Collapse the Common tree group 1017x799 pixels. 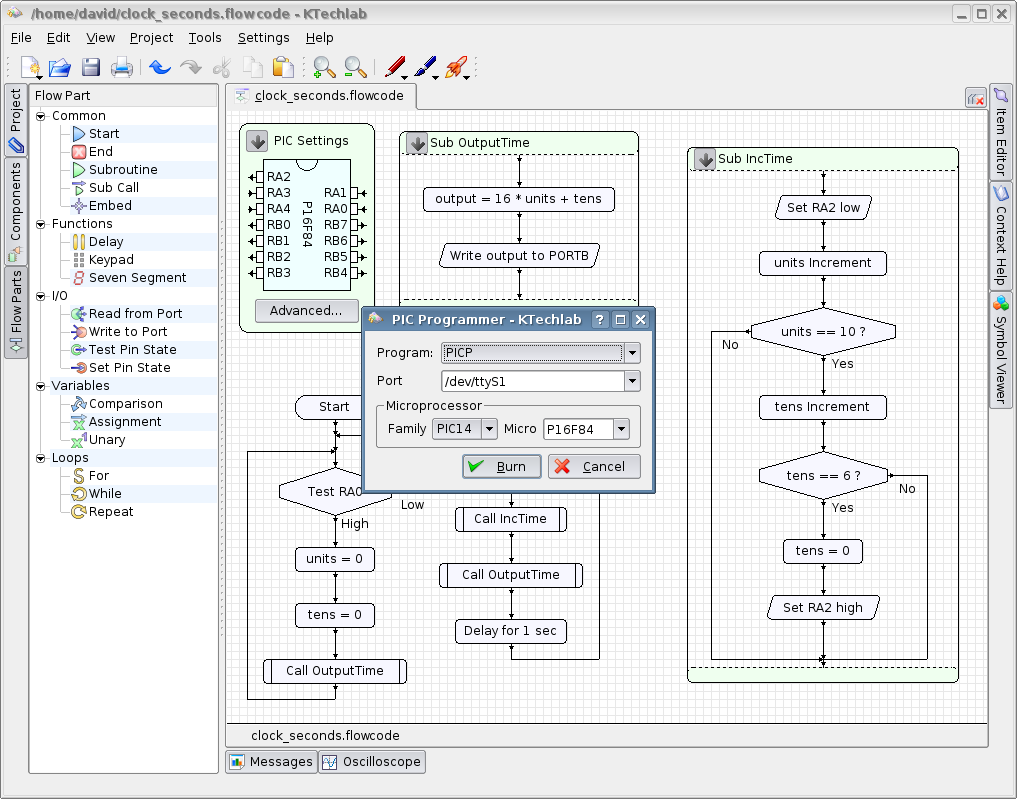coord(41,116)
